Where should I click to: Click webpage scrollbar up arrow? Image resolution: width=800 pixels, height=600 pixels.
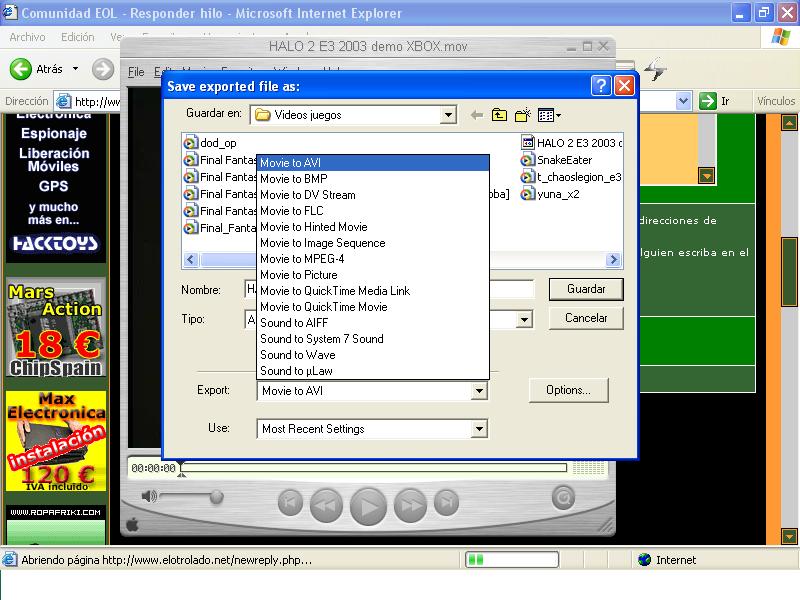[x=789, y=122]
